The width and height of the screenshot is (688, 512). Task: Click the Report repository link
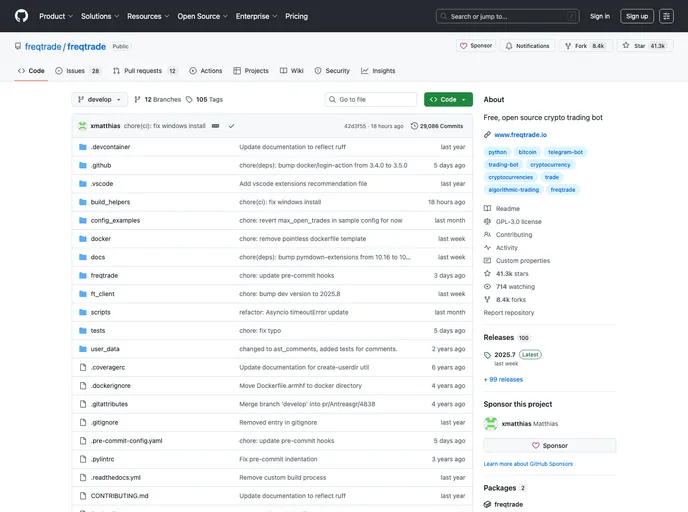point(509,313)
